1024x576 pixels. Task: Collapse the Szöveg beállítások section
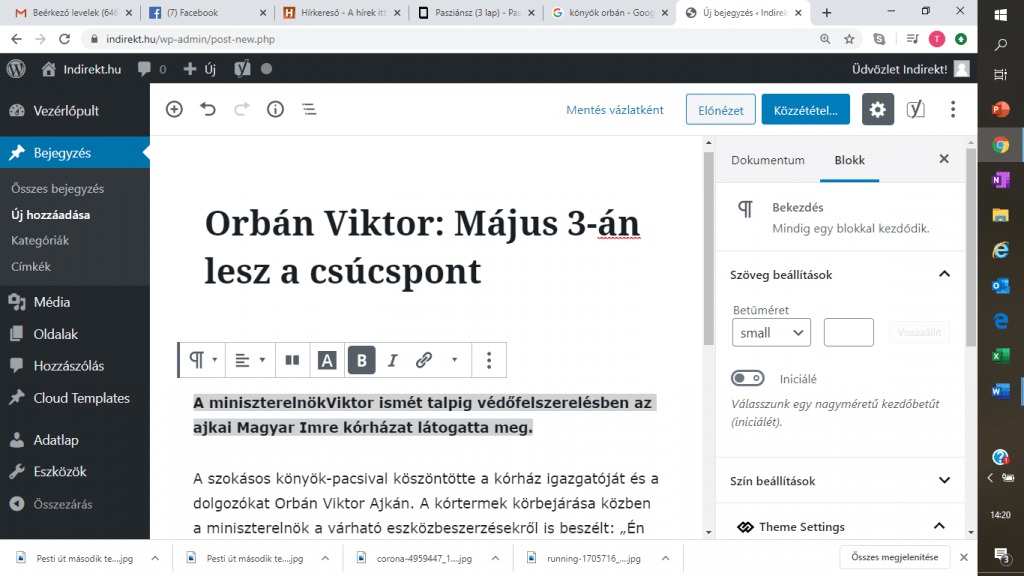coord(943,274)
